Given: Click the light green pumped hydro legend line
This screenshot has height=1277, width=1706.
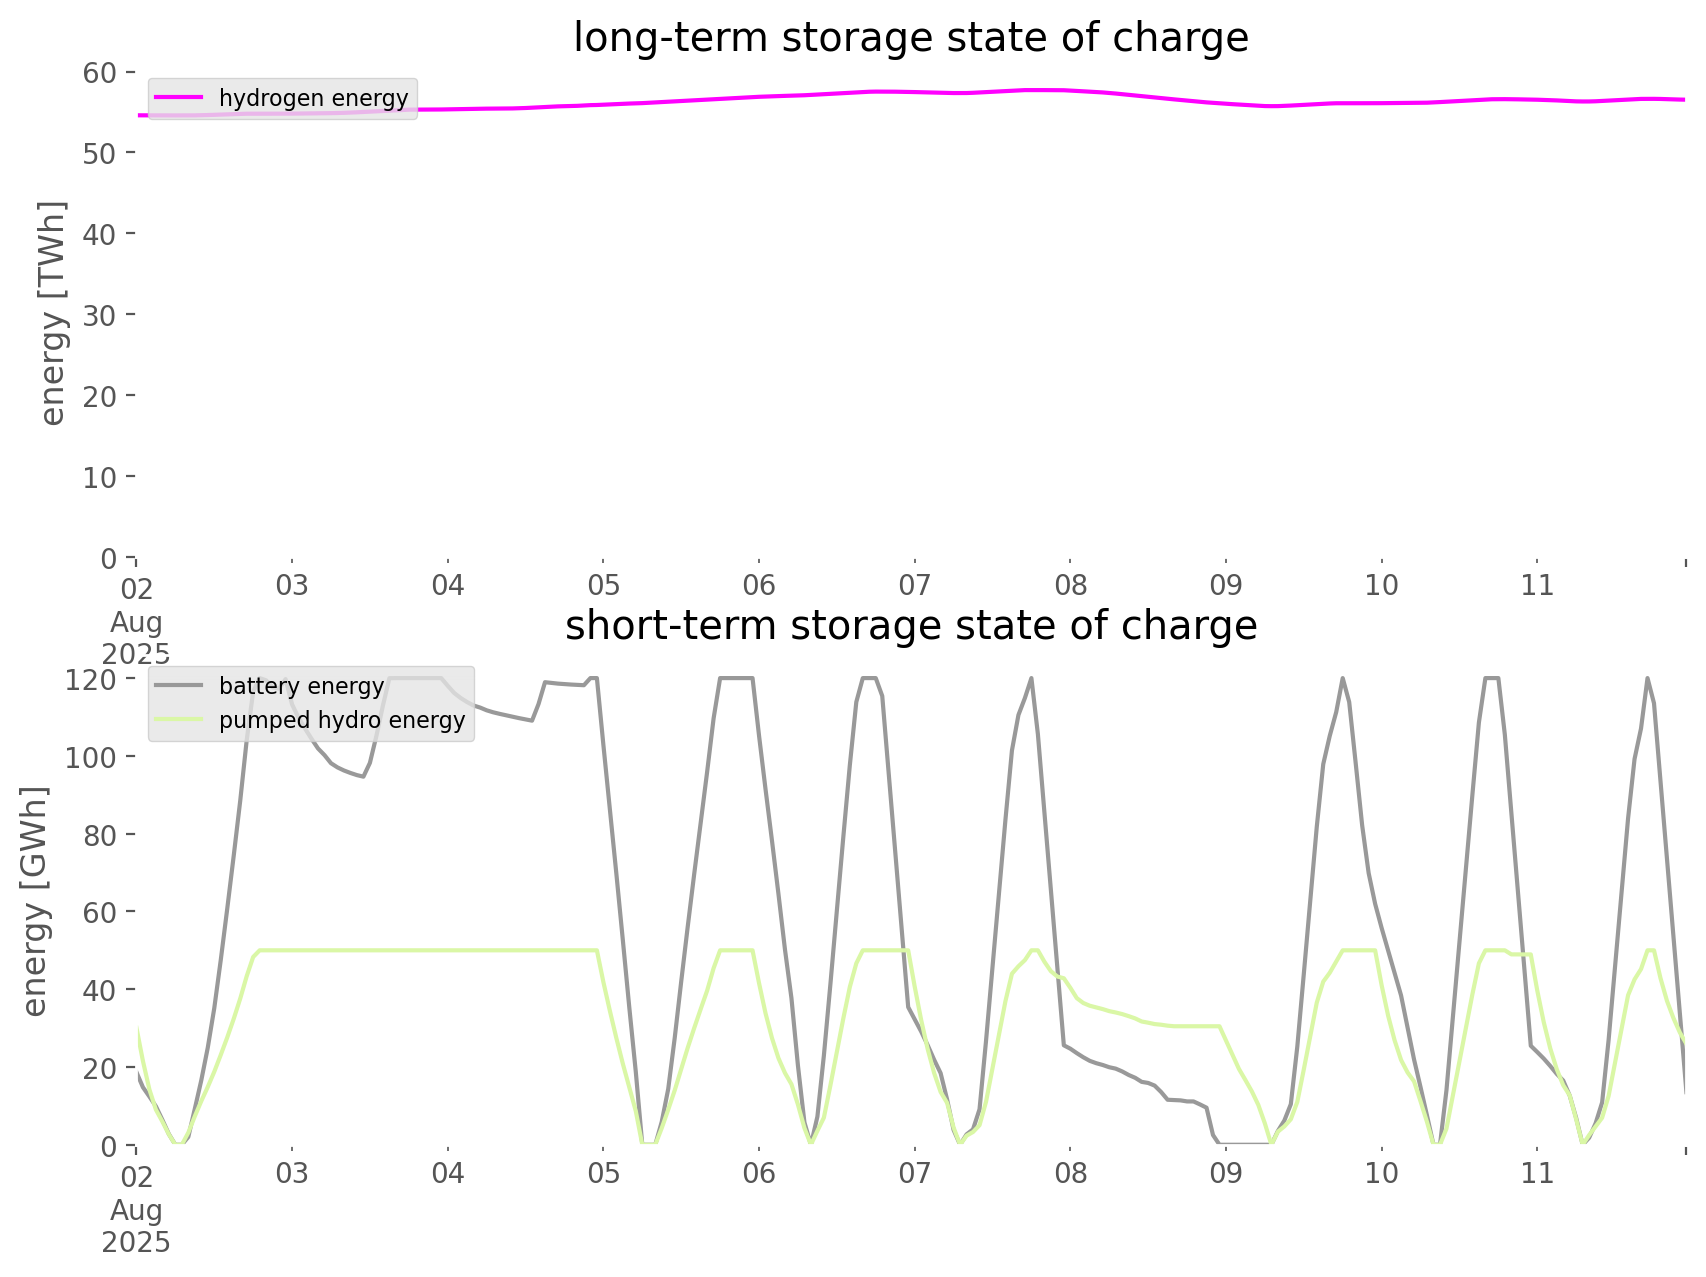Looking at the screenshot, I should 179,720.
